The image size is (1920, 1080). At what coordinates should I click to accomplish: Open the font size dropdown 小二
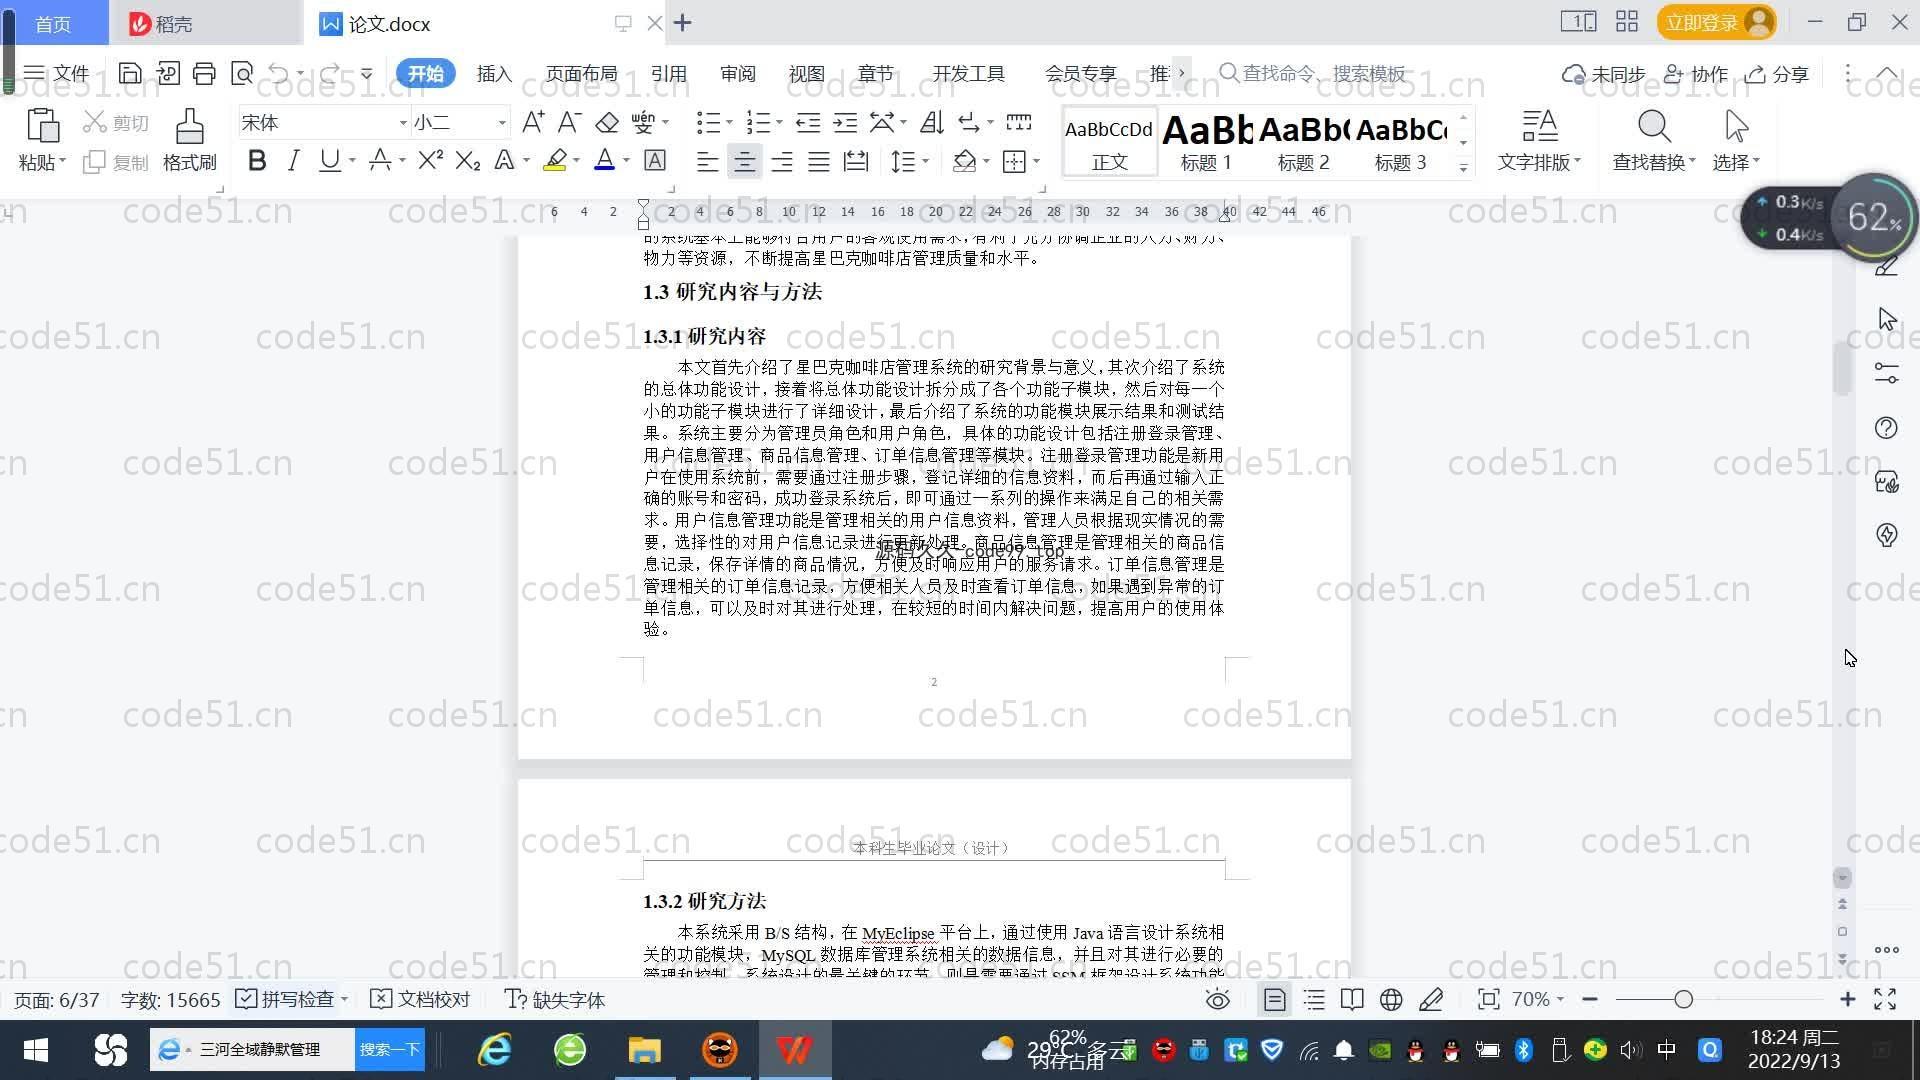click(502, 123)
